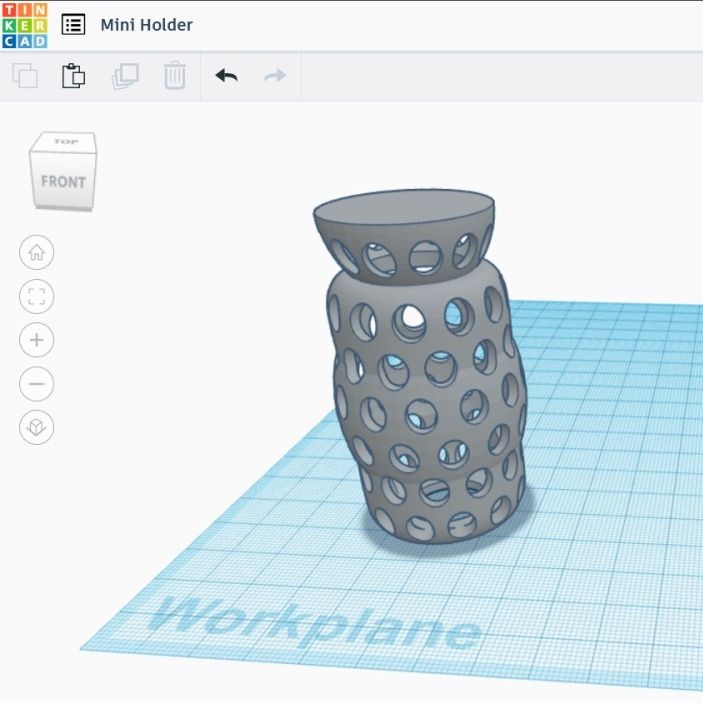The image size is (703, 703).
Task: Open the Tinkercad logo home link
Action: 25,26
